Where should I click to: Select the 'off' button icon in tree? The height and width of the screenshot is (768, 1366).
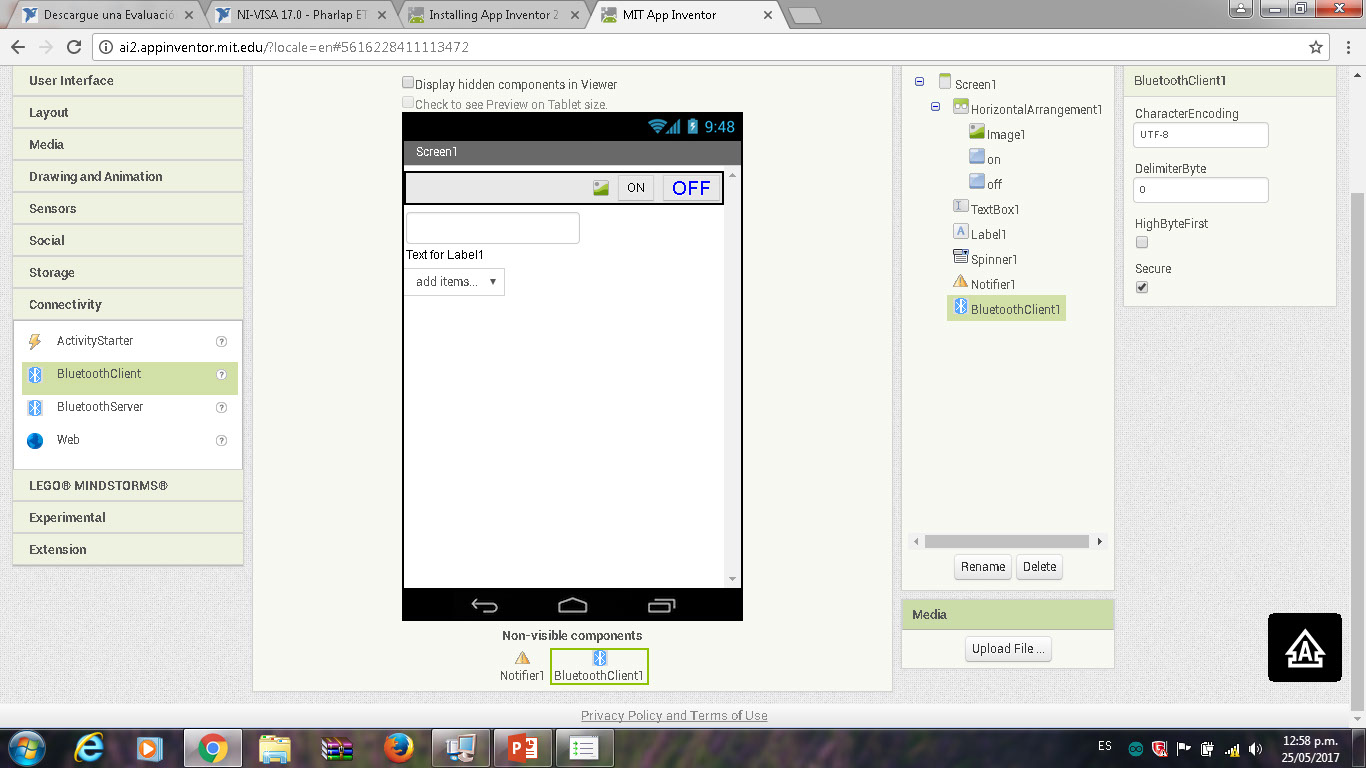[977, 182]
